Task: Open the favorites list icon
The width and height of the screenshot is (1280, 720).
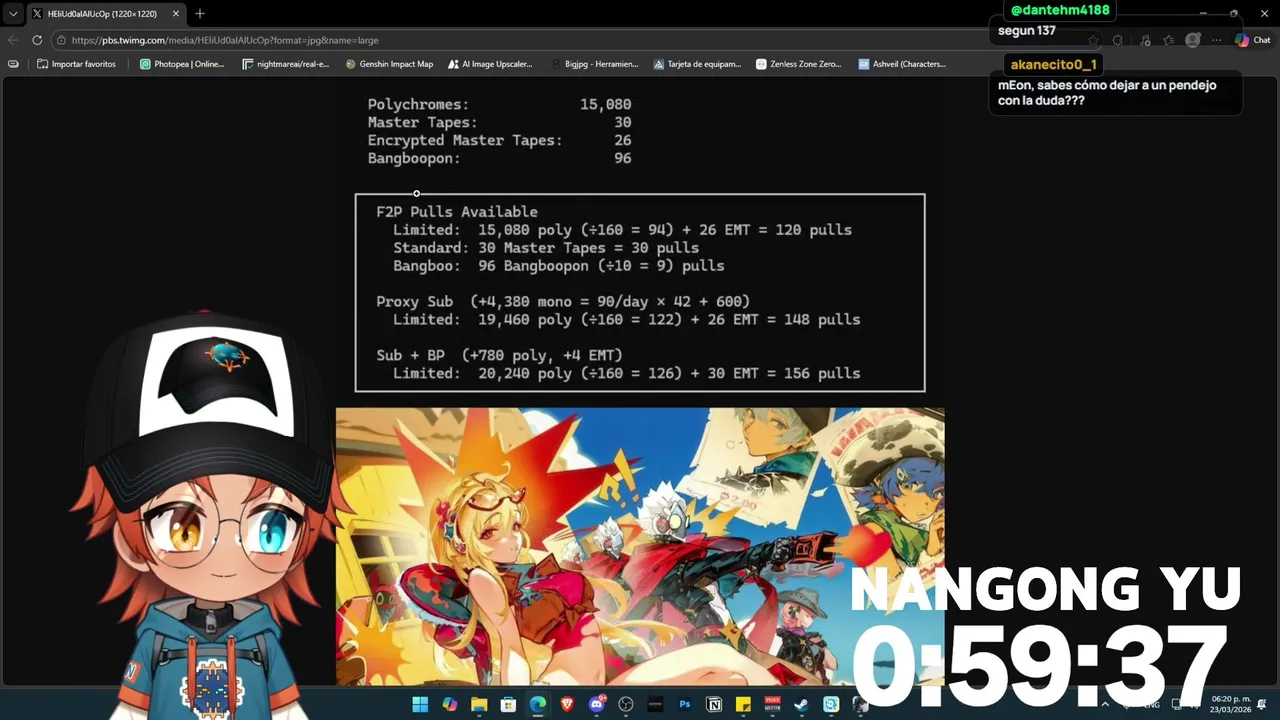Action: click(x=1168, y=40)
